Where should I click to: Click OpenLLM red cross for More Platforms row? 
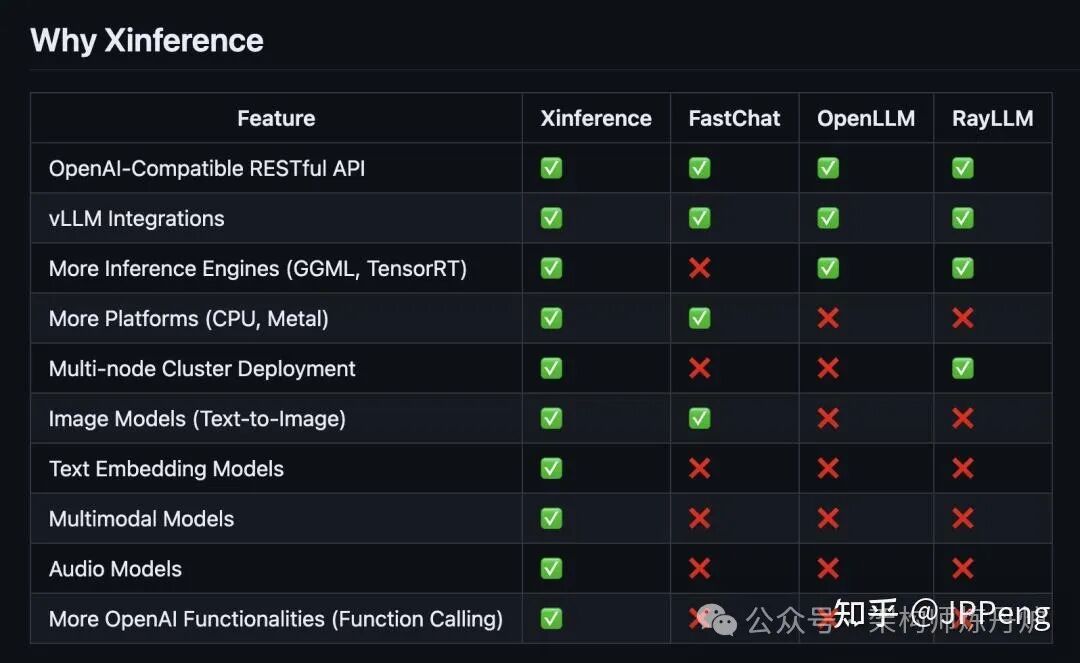point(828,318)
